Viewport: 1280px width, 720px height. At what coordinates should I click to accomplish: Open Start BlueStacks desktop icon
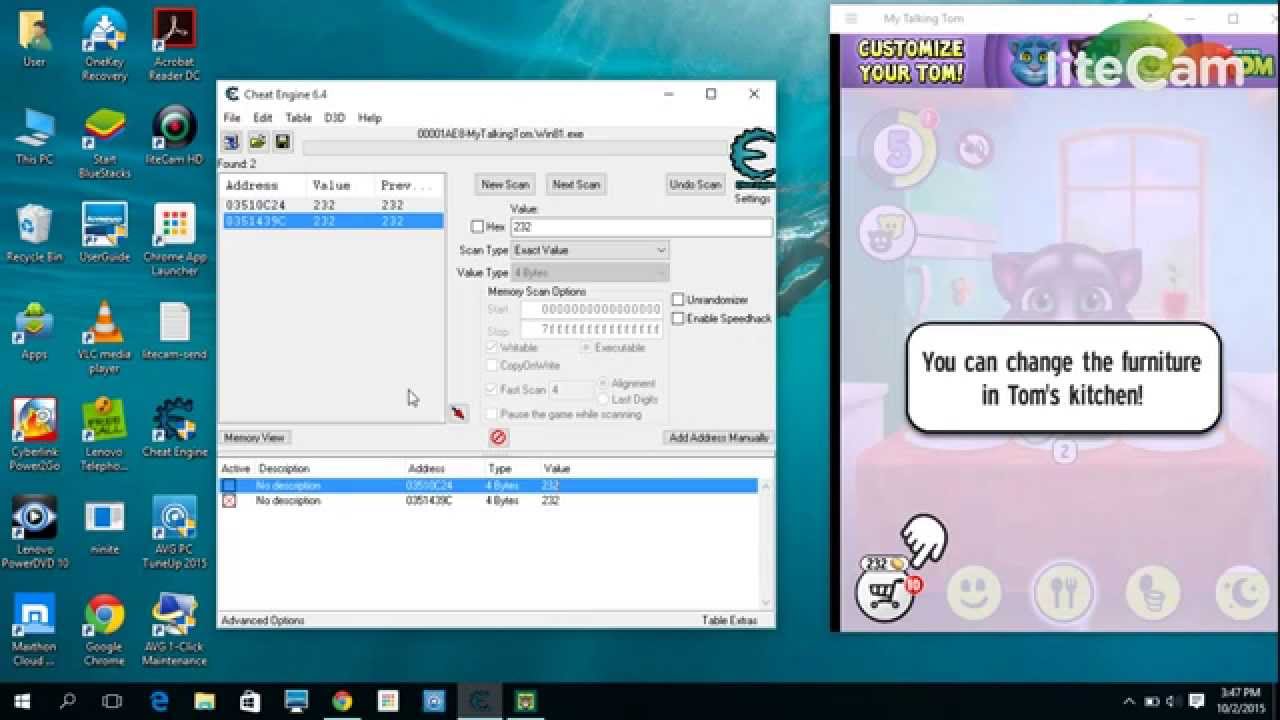tap(104, 142)
